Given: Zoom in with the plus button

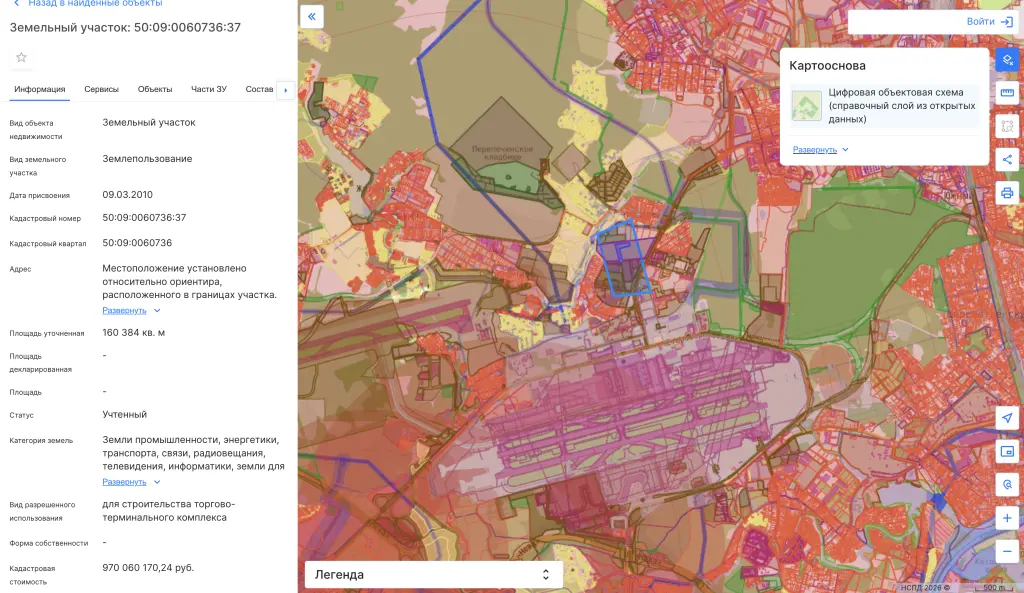Looking at the screenshot, I should click(x=1007, y=518).
